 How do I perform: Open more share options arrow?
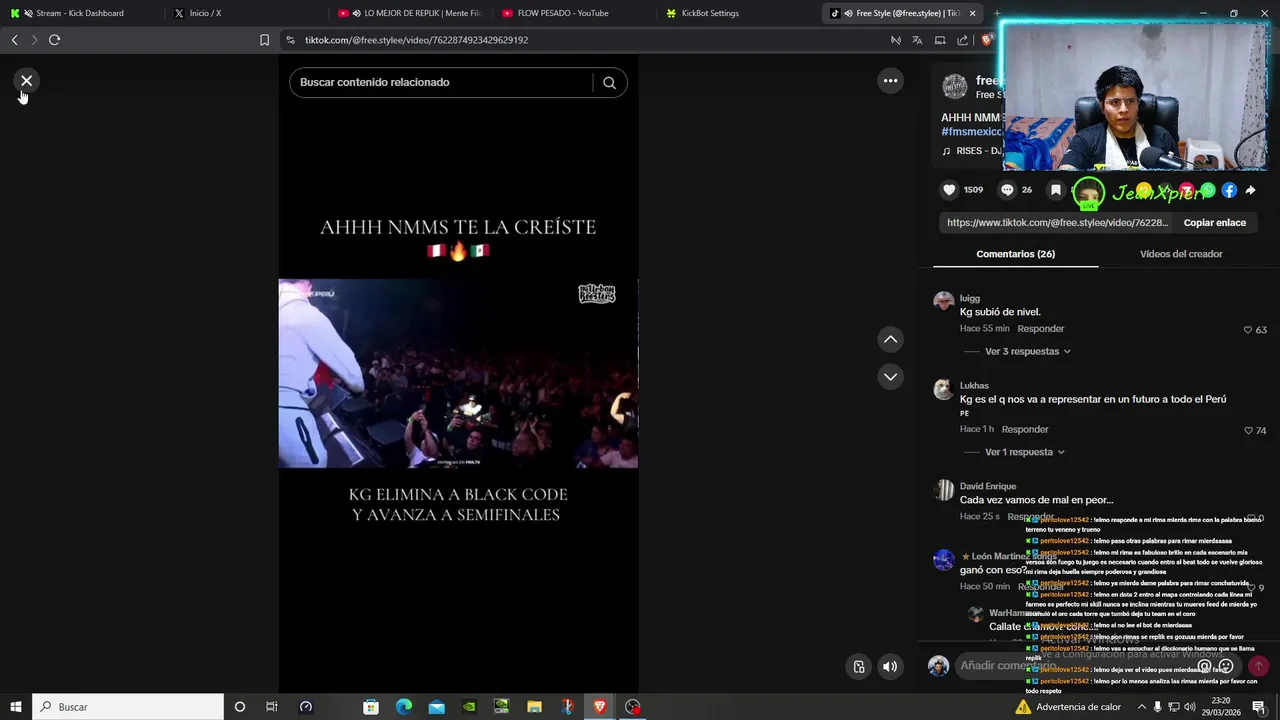click(1250, 190)
